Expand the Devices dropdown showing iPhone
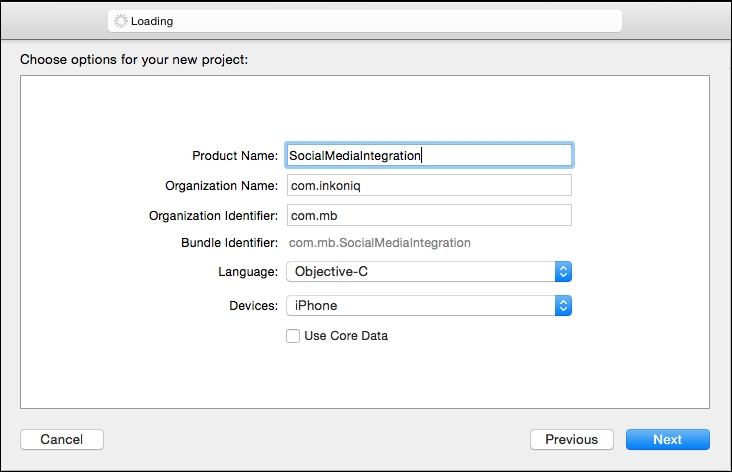Image resolution: width=732 pixels, height=472 pixels. pos(420,306)
